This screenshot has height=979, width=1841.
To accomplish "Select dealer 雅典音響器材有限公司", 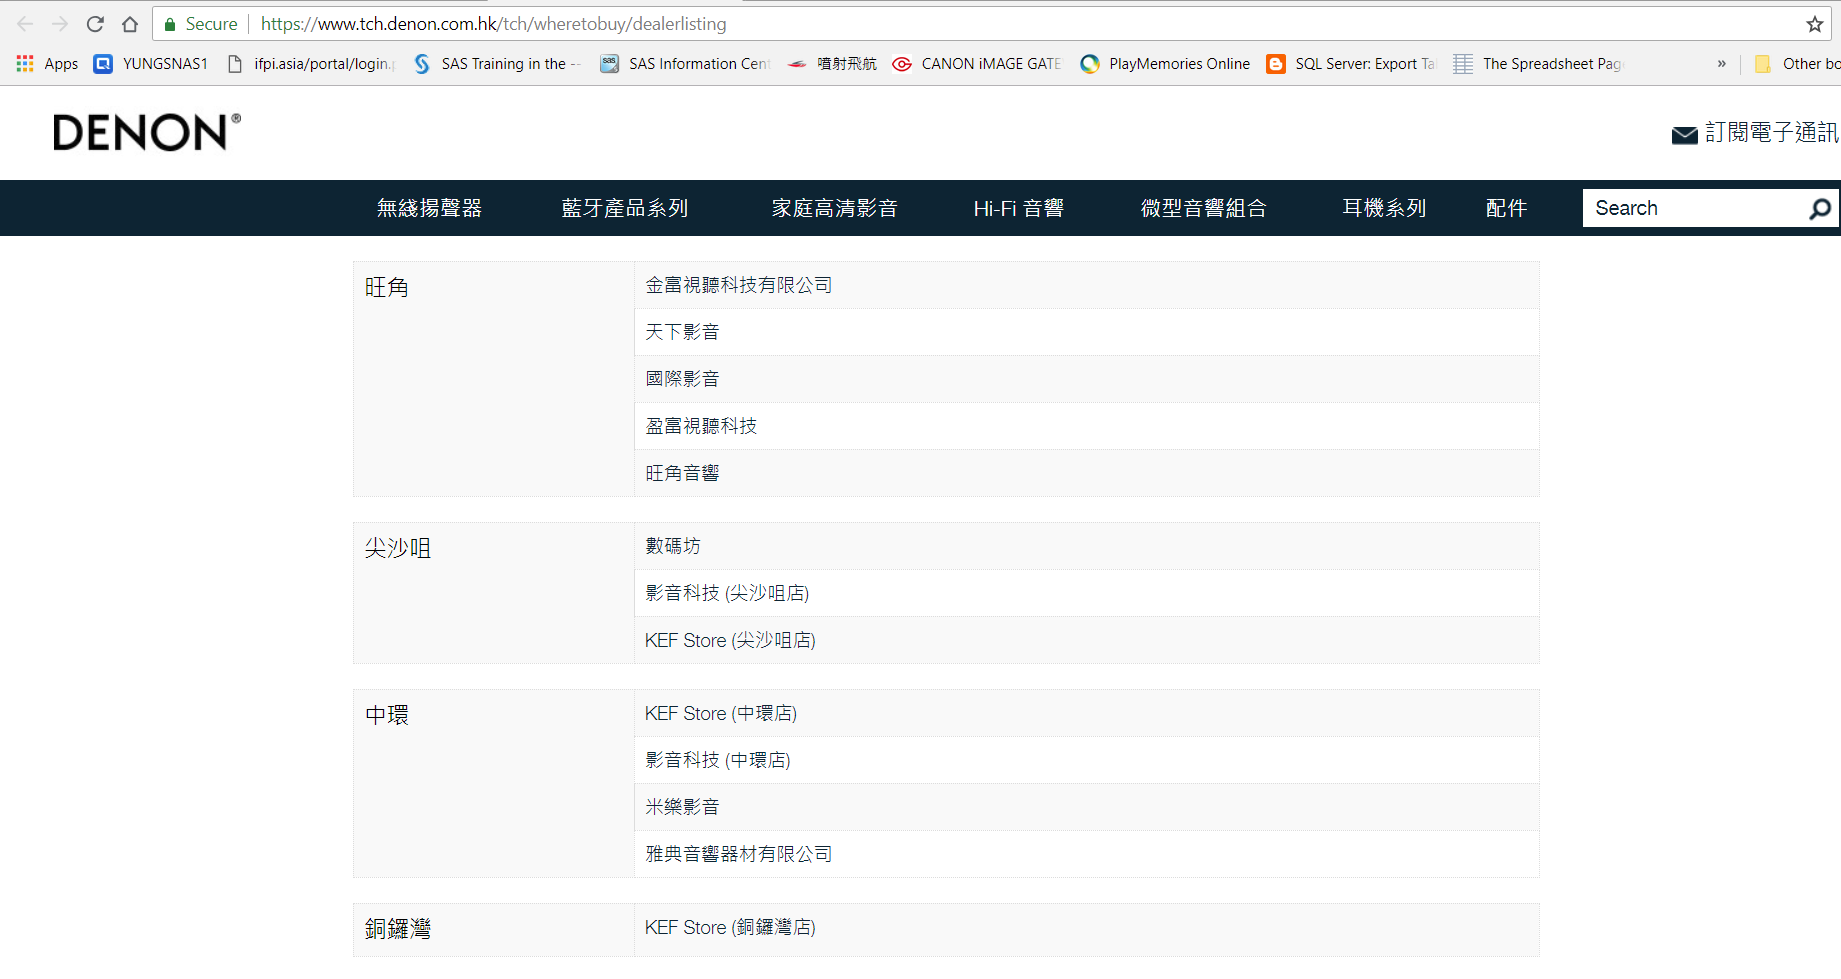I will pyautogui.click(x=738, y=854).
